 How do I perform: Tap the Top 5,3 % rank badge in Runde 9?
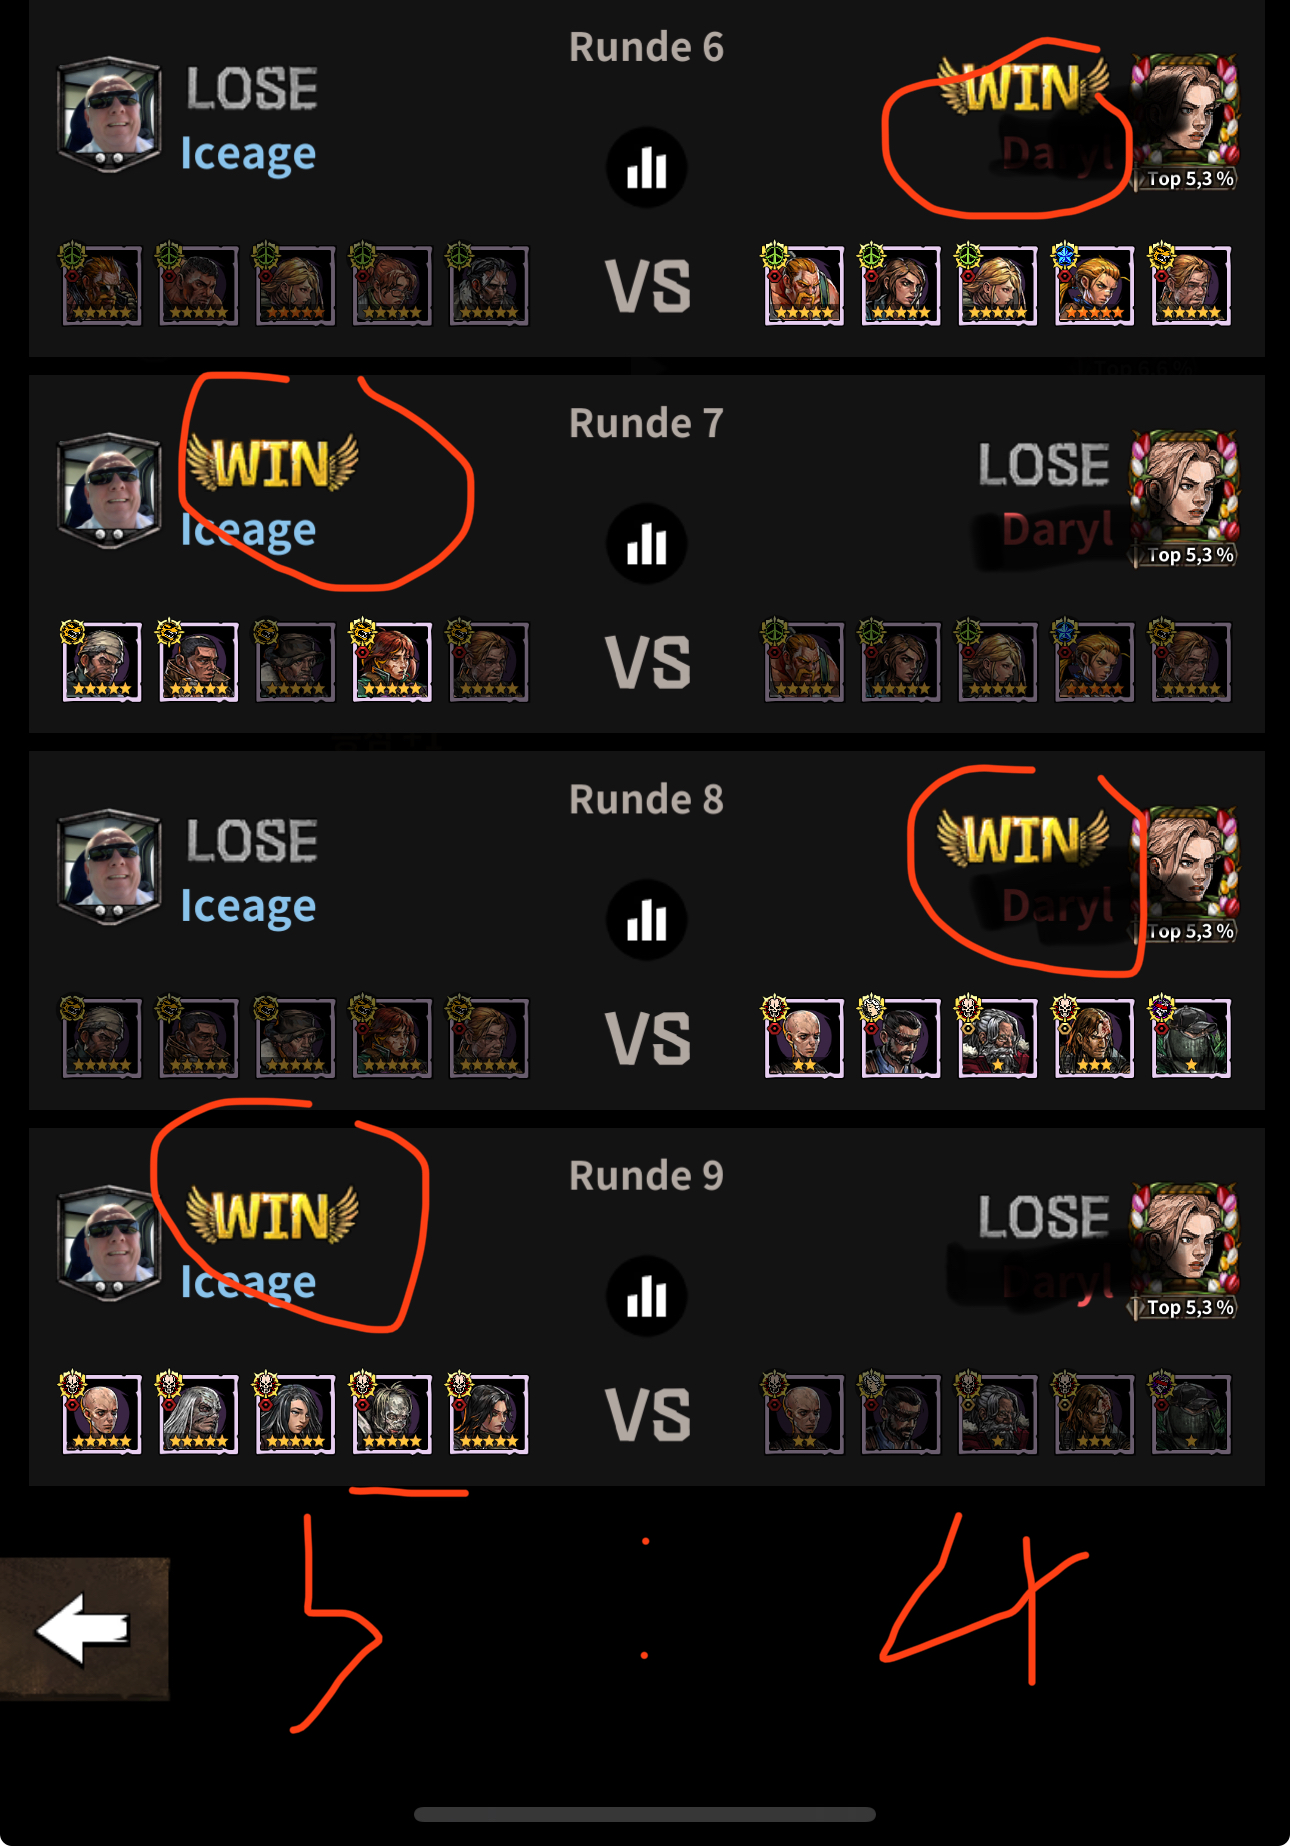1185,1307
